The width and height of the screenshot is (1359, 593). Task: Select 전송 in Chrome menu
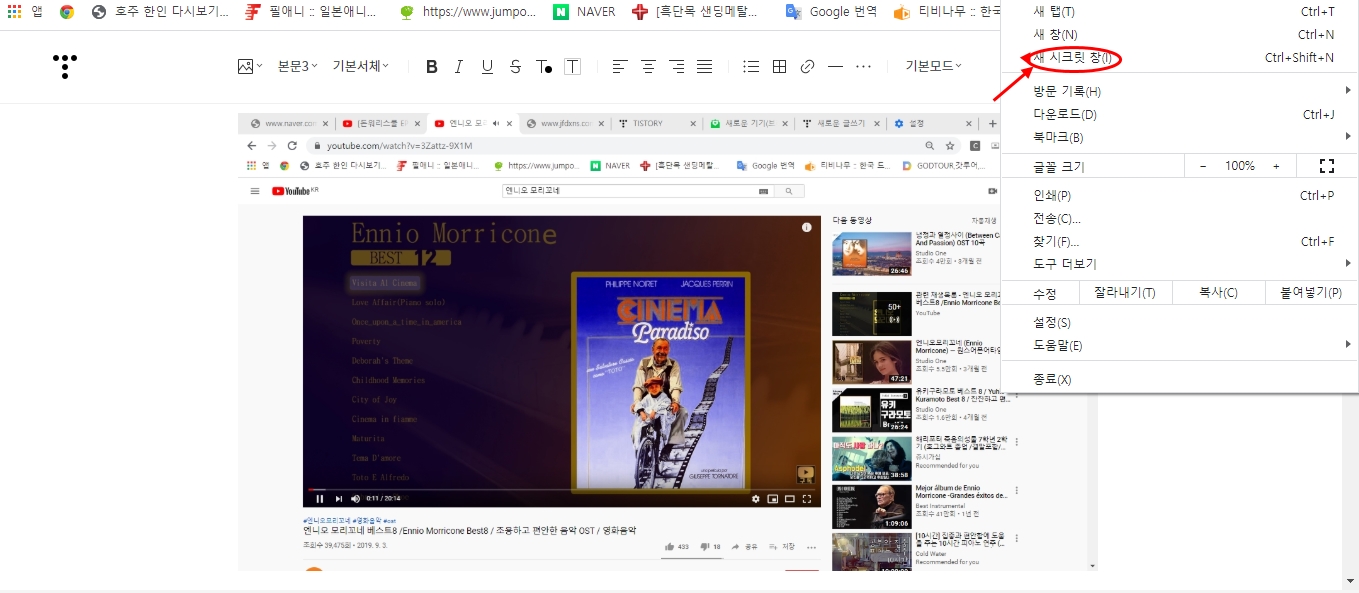click(1179, 218)
